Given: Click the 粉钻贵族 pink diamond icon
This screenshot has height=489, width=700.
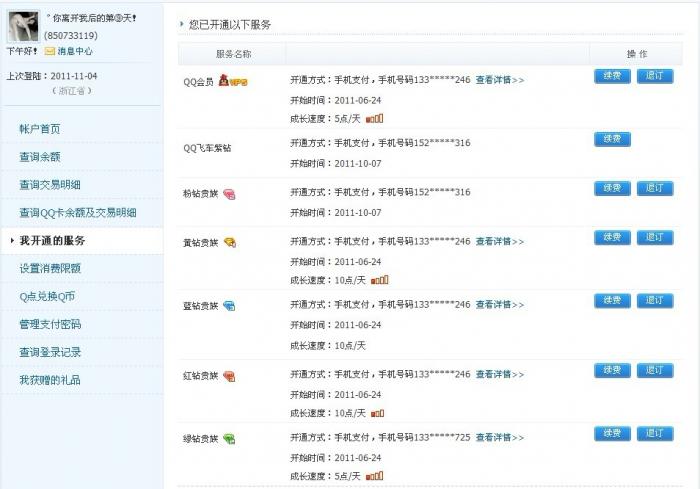Looking at the screenshot, I should tap(229, 194).
